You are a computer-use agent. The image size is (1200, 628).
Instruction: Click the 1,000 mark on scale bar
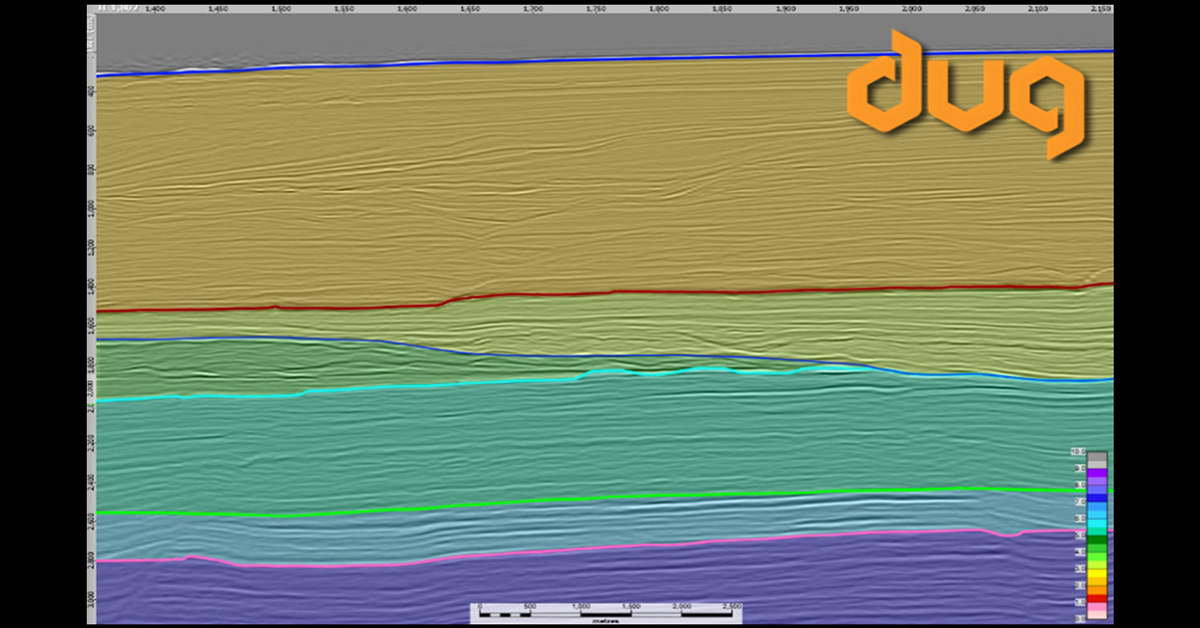tap(581, 607)
